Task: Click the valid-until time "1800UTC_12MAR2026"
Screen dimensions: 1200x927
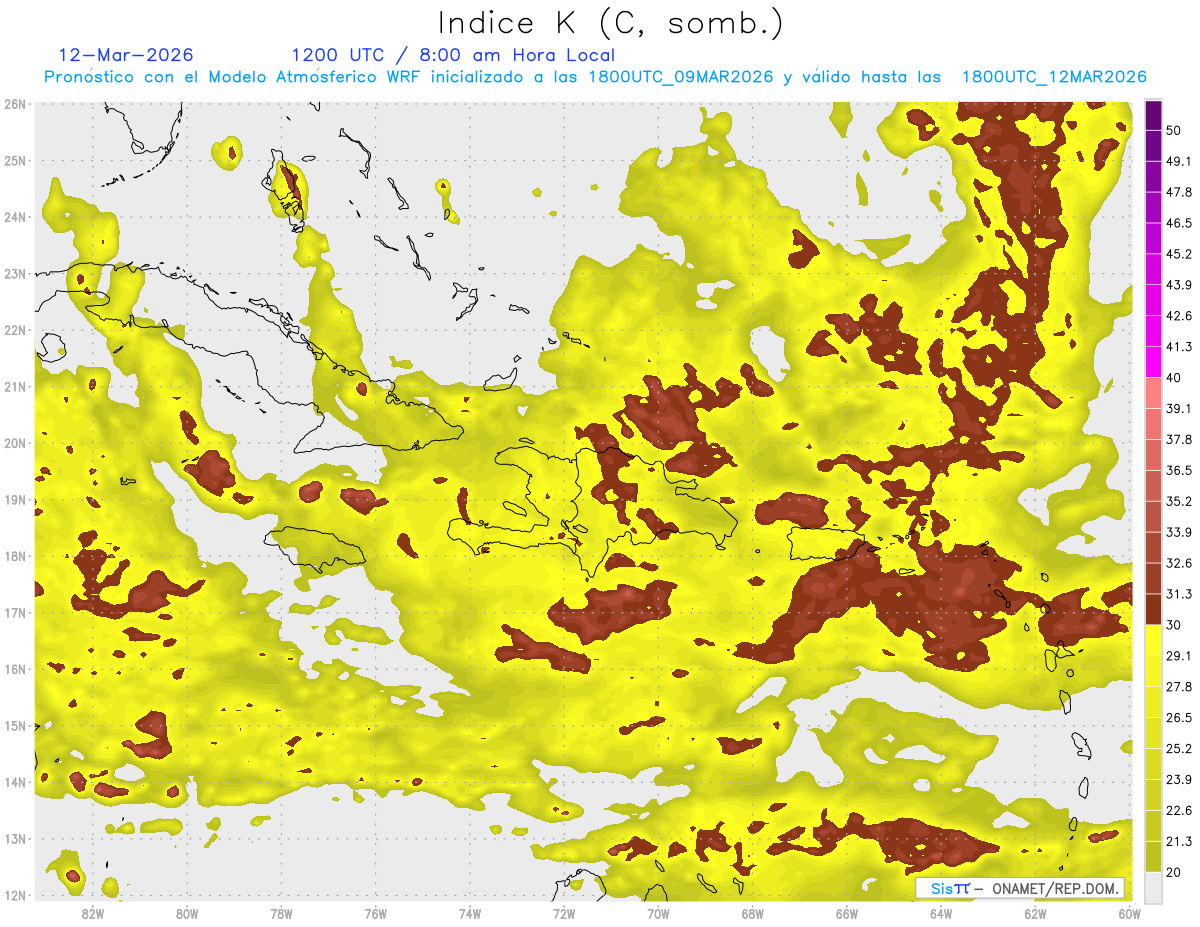Action: pyautogui.click(x=1053, y=77)
